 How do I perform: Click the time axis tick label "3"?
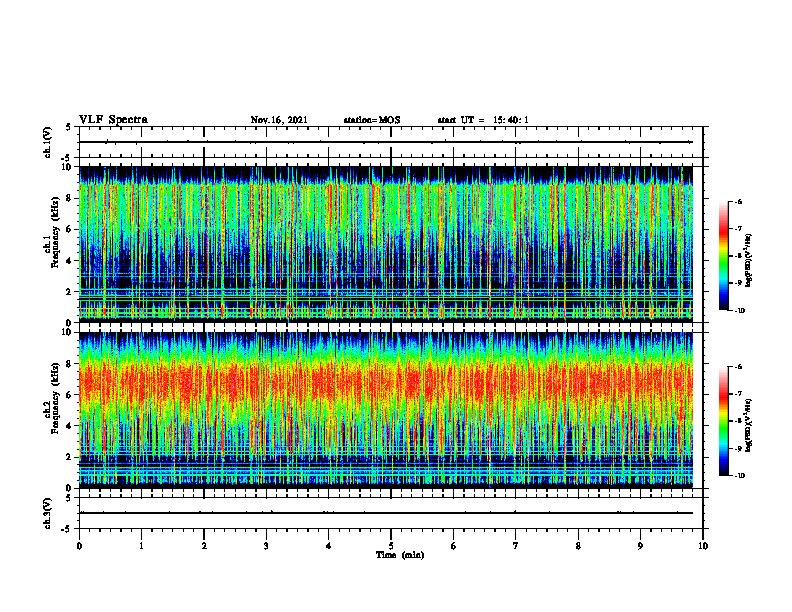266,546
